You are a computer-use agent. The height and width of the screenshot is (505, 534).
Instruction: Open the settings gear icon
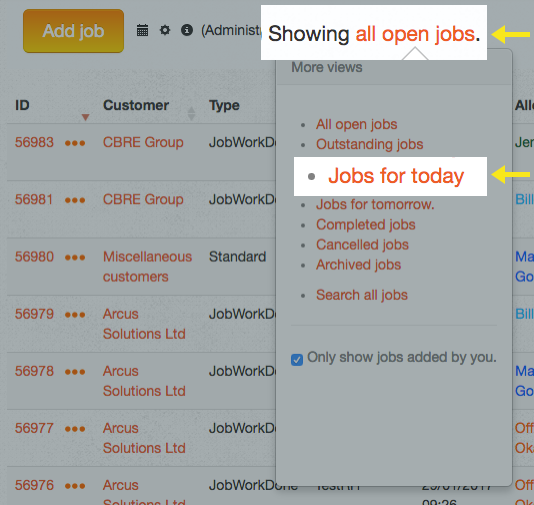pyautogui.click(x=165, y=30)
